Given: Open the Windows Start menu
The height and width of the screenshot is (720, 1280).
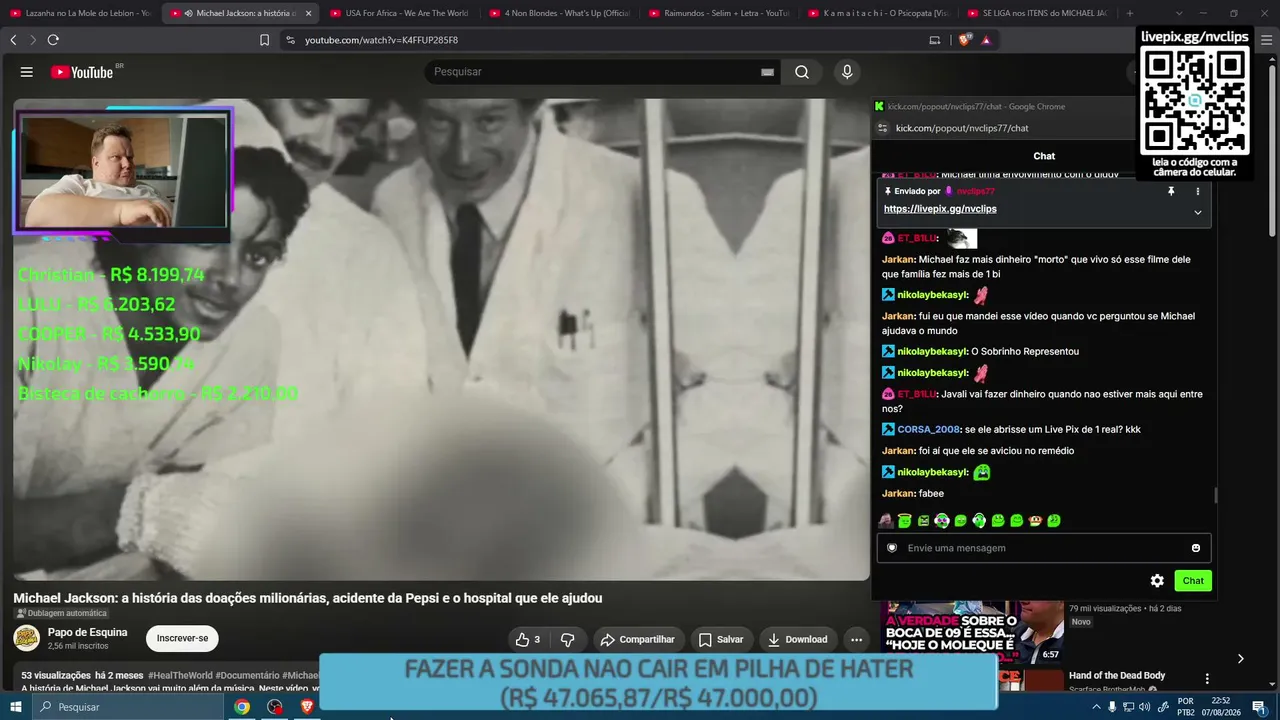Looking at the screenshot, I should (15, 707).
